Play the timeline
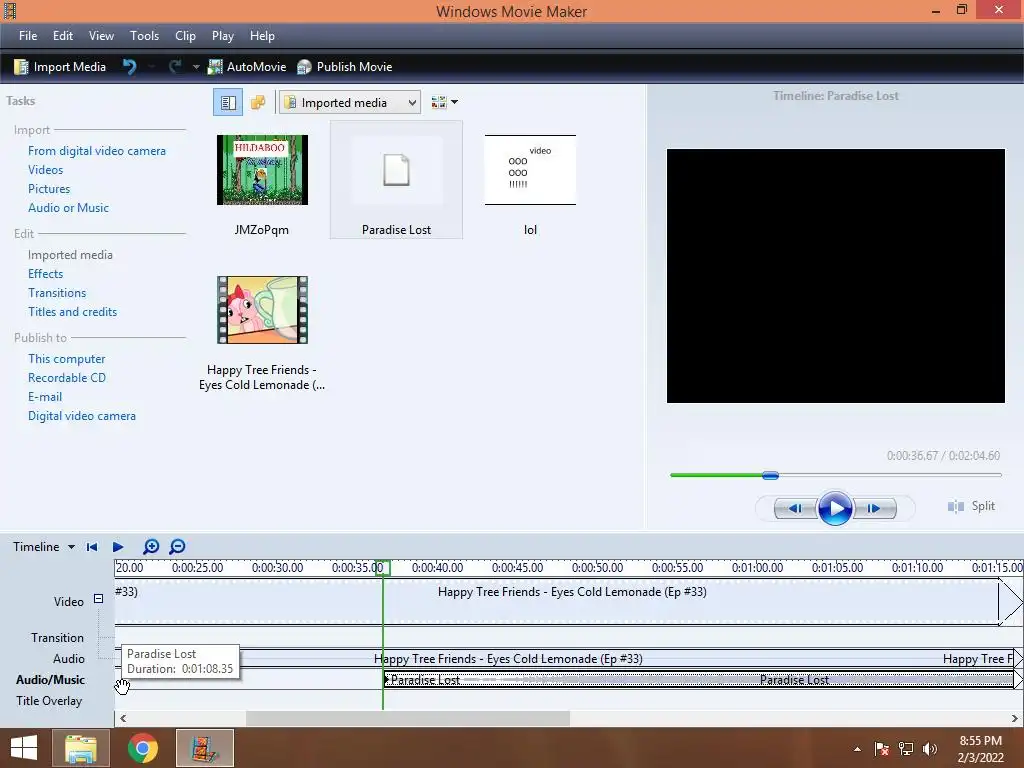Image resolution: width=1024 pixels, height=768 pixels. [x=118, y=547]
